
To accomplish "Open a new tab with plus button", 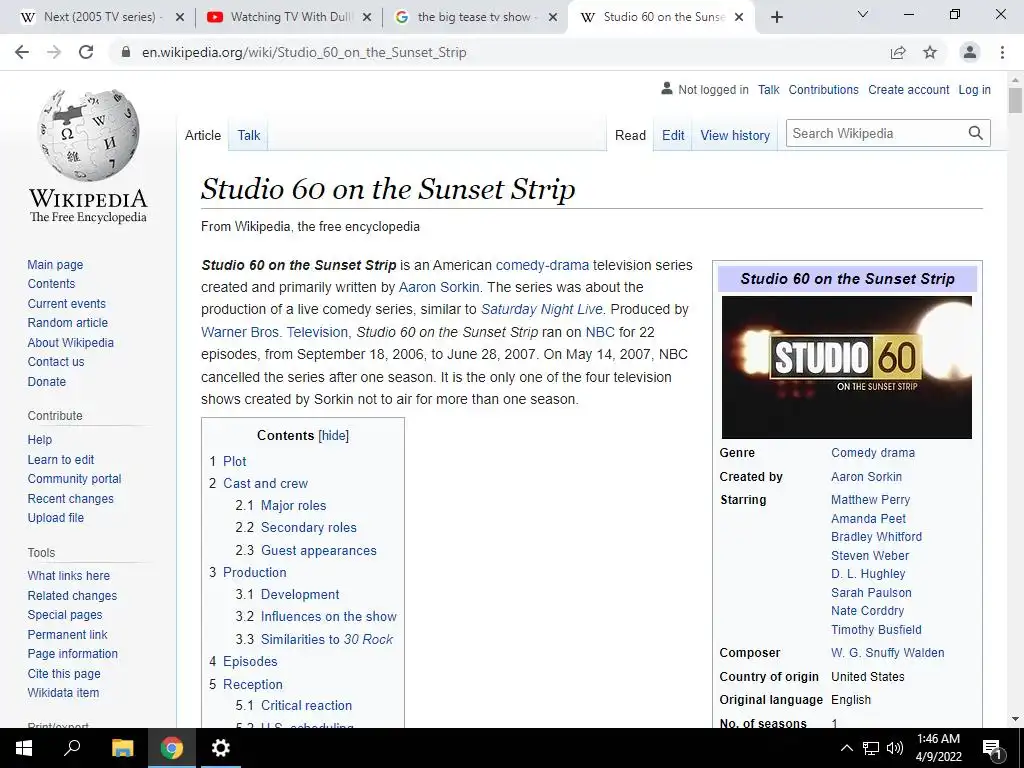I will (x=776, y=17).
